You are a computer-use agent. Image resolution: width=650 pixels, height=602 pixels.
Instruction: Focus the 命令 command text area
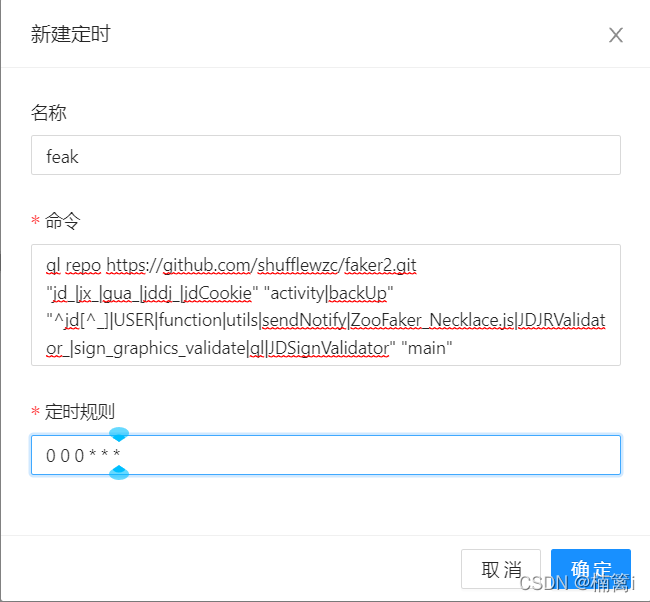click(325, 305)
